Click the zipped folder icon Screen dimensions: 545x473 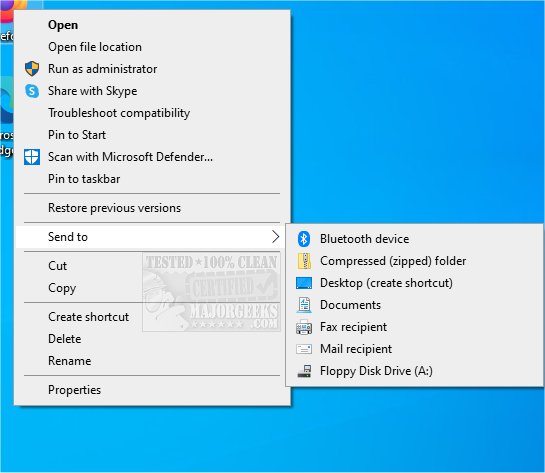coord(304,261)
